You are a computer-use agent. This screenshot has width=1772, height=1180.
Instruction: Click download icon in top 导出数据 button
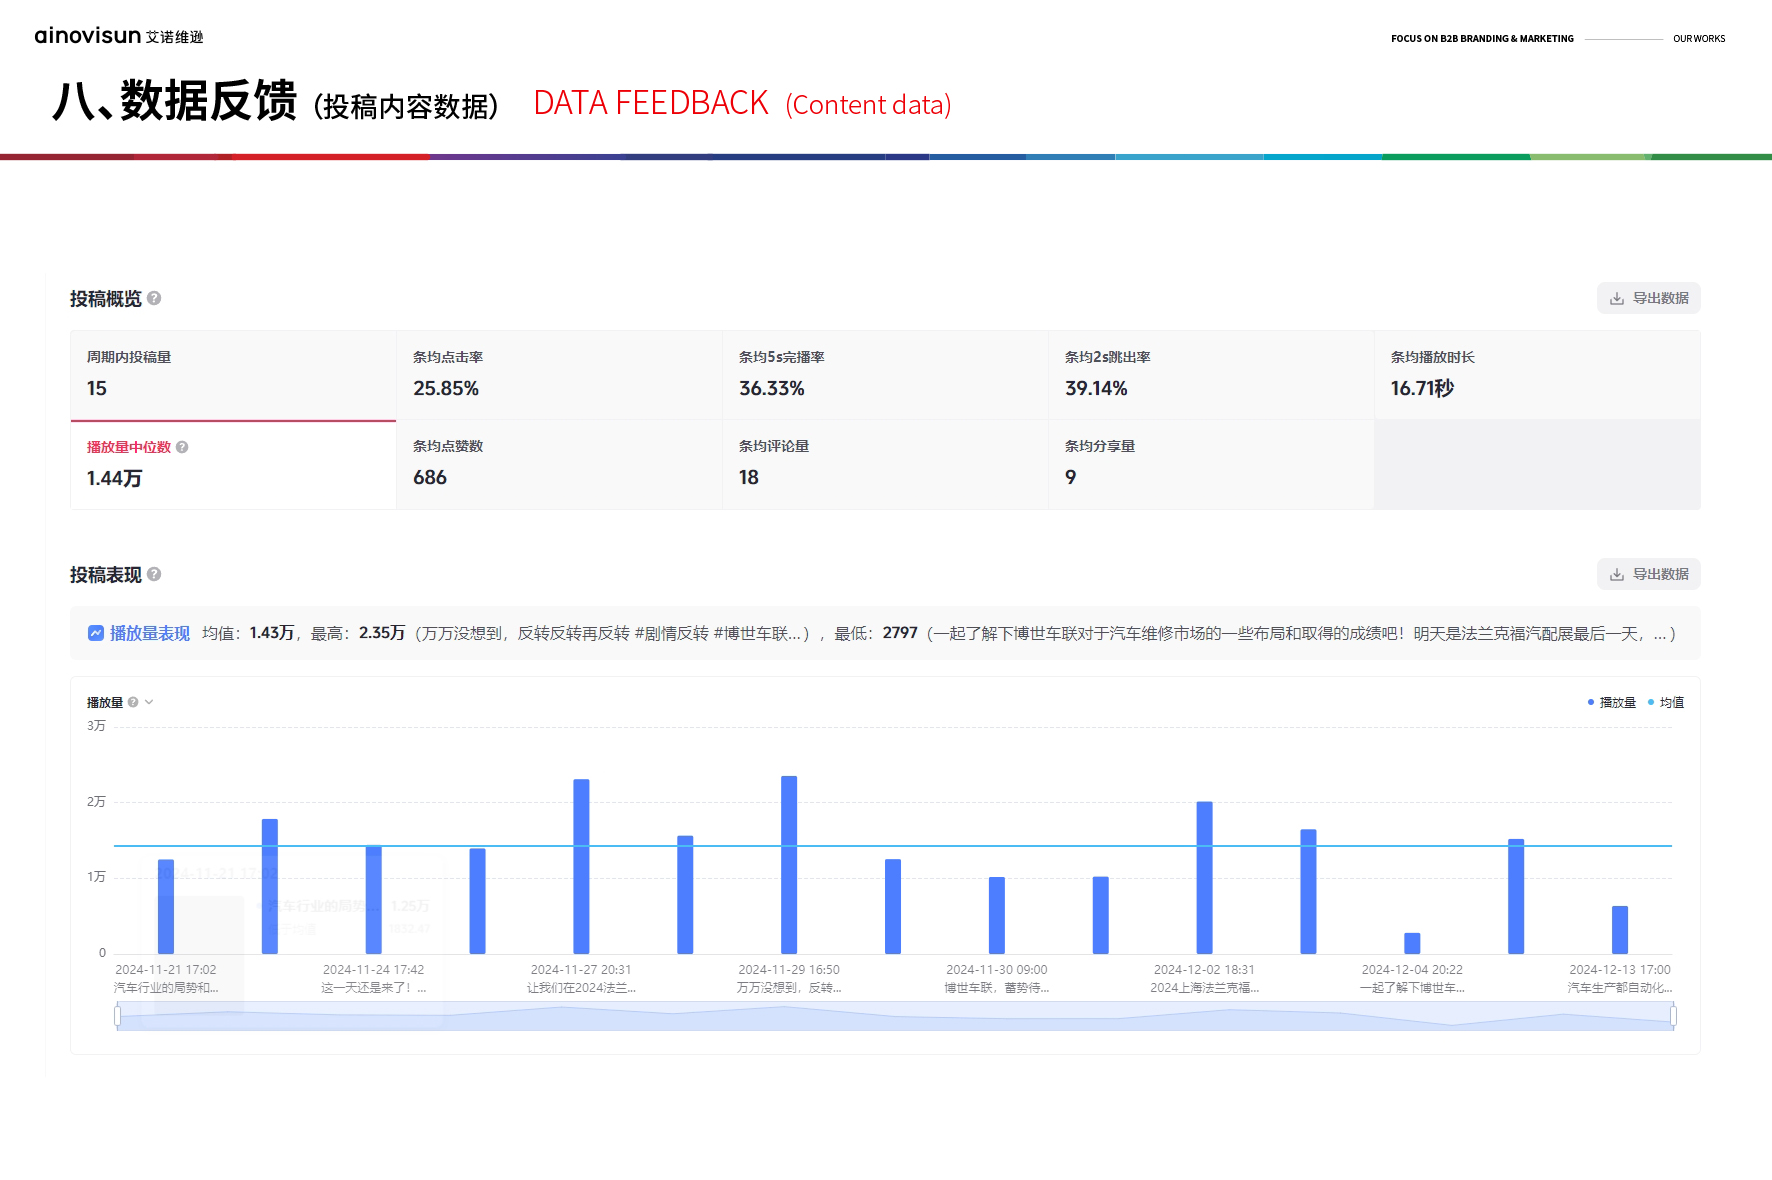[x=1616, y=298]
